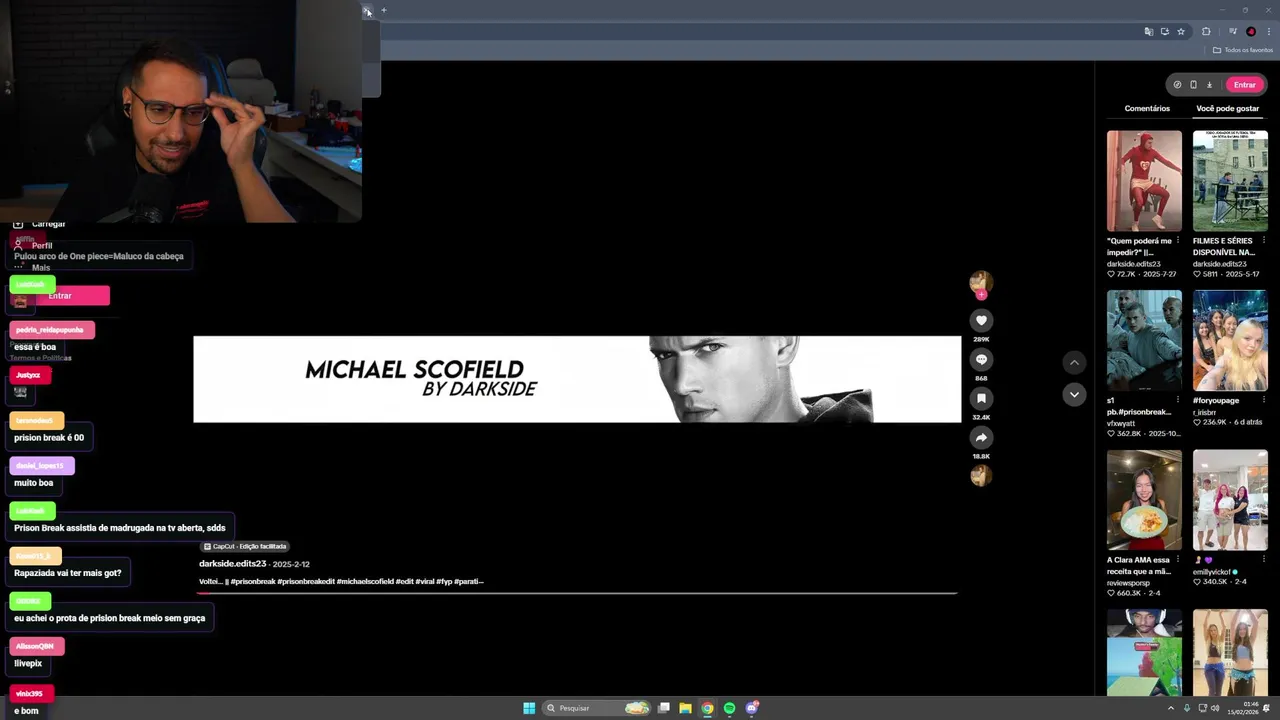Open the red costume "Quem poderá me impedir?" video
Viewport: 1280px width, 720px height.
[1144, 181]
